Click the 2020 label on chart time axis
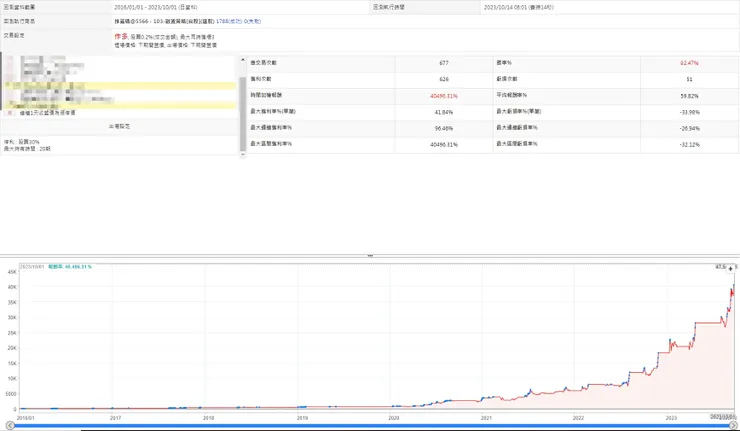This screenshot has width=740, height=431. pyautogui.click(x=393, y=418)
